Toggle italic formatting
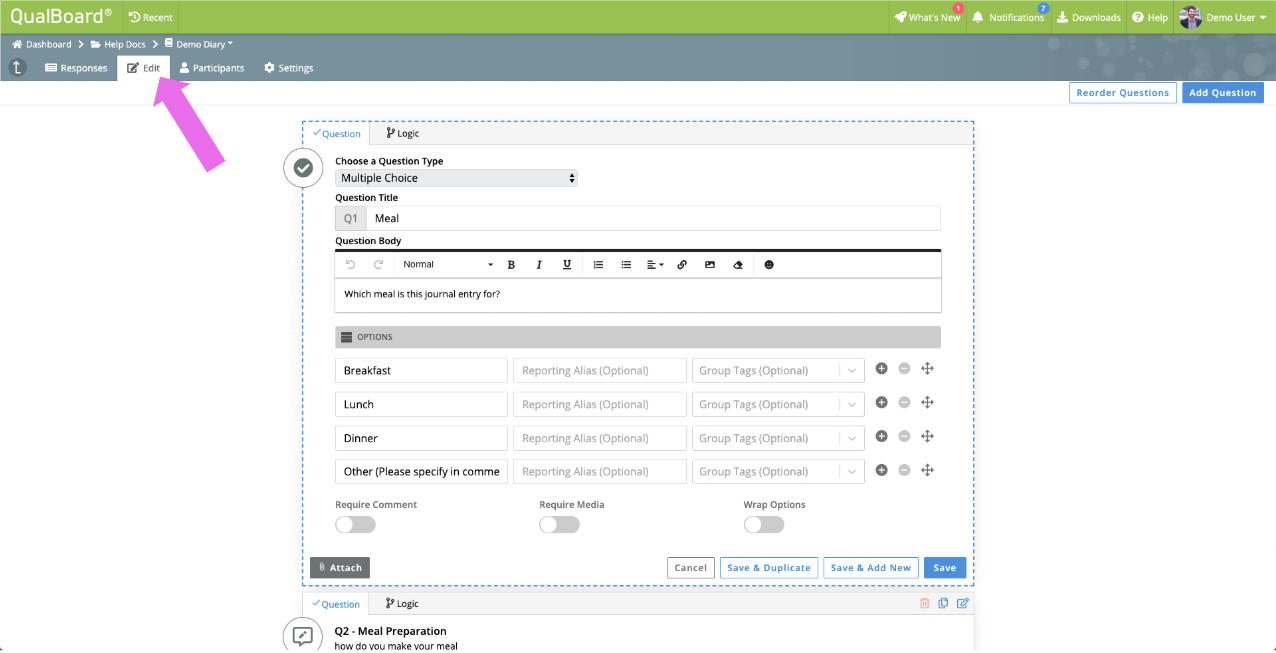Image resolution: width=1276 pixels, height=653 pixels. pos(539,265)
